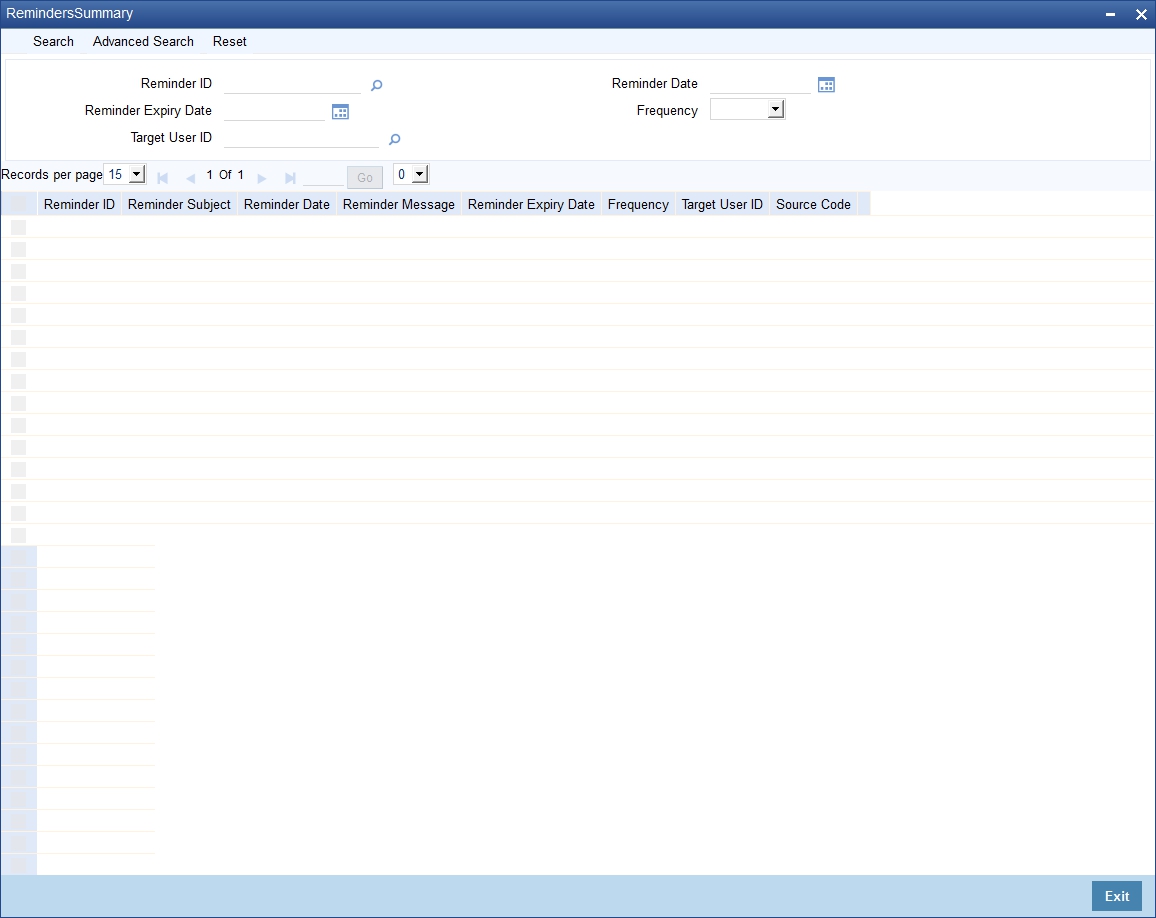The height and width of the screenshot is (918, 1156).
Task: Click the page number field beside Go
Action: pyautogui.click(x=323, y=177)
